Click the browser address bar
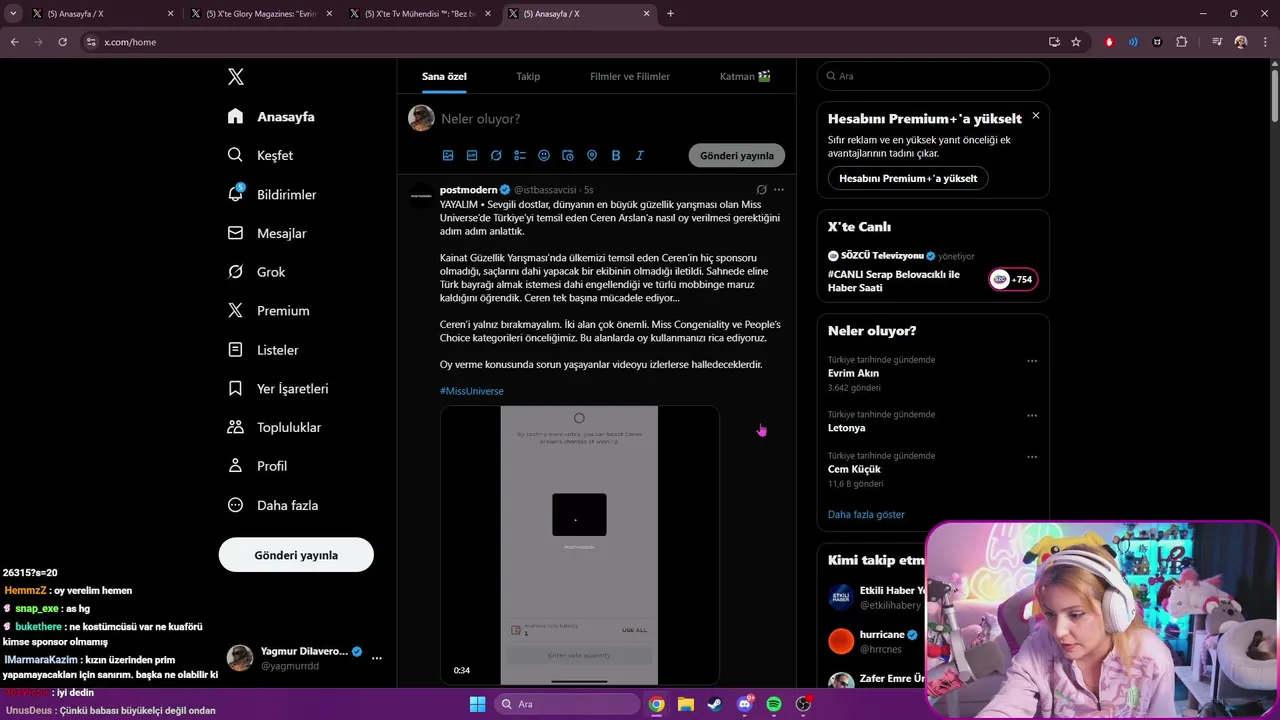 560,42
